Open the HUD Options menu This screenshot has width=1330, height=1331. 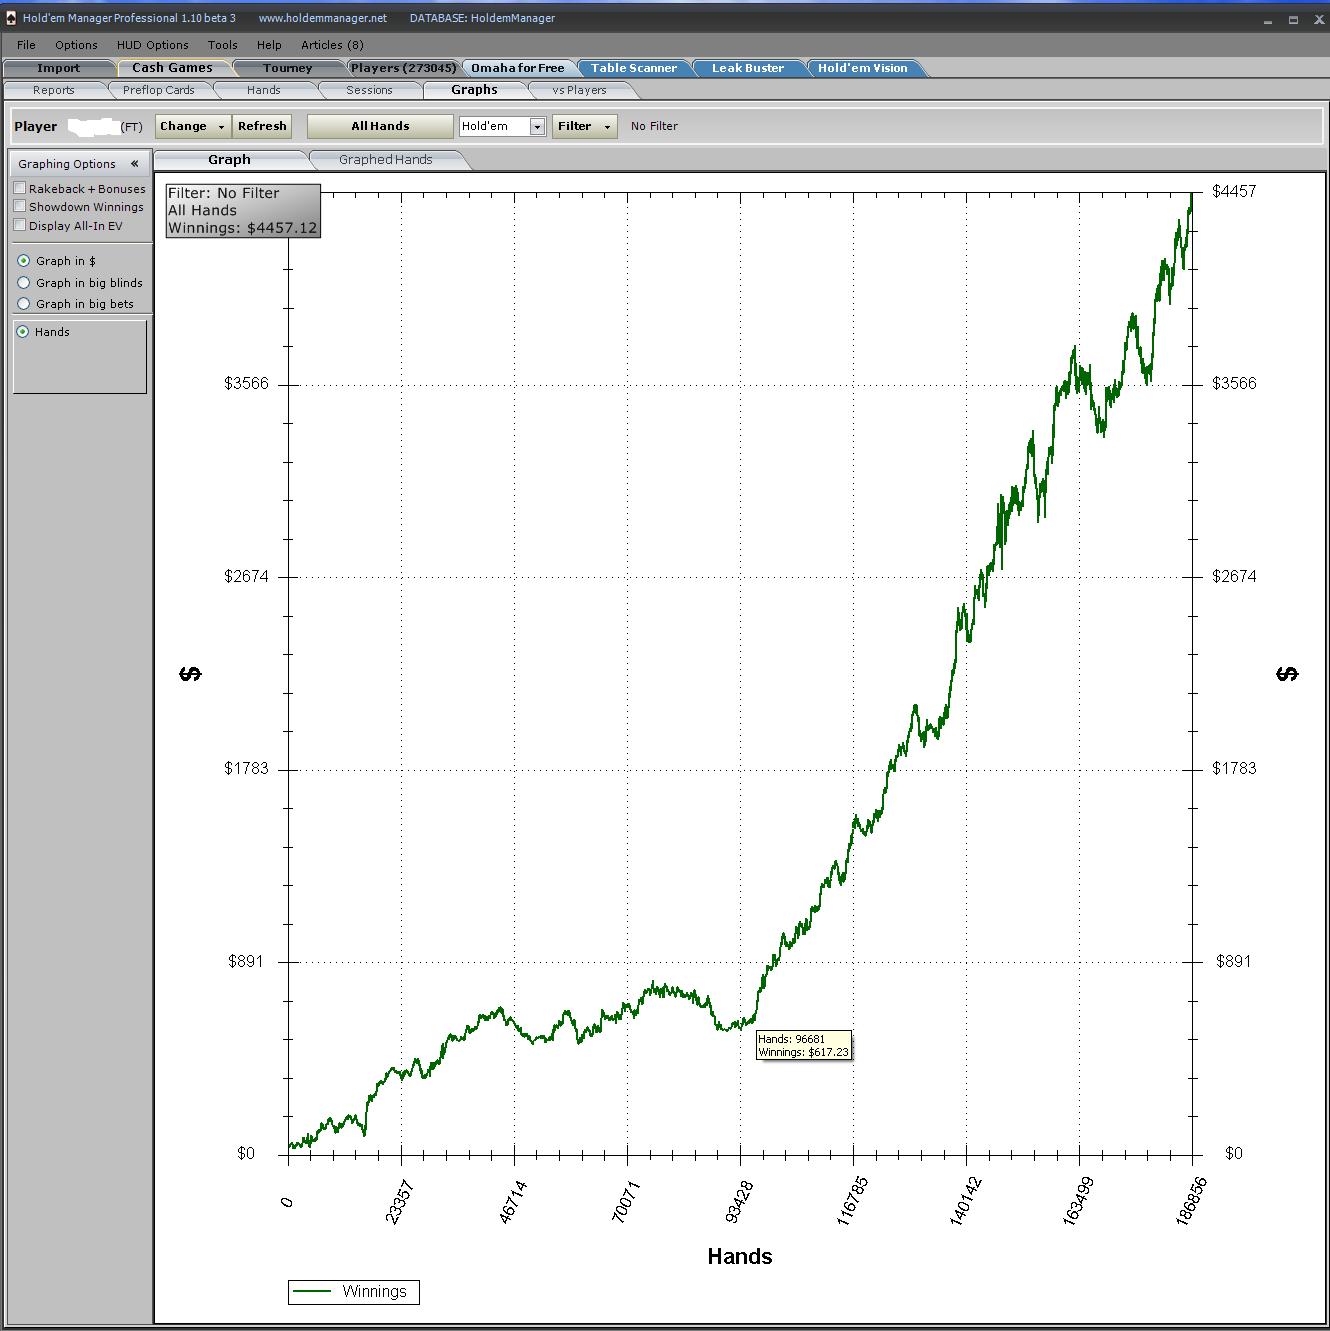point(152,45)
